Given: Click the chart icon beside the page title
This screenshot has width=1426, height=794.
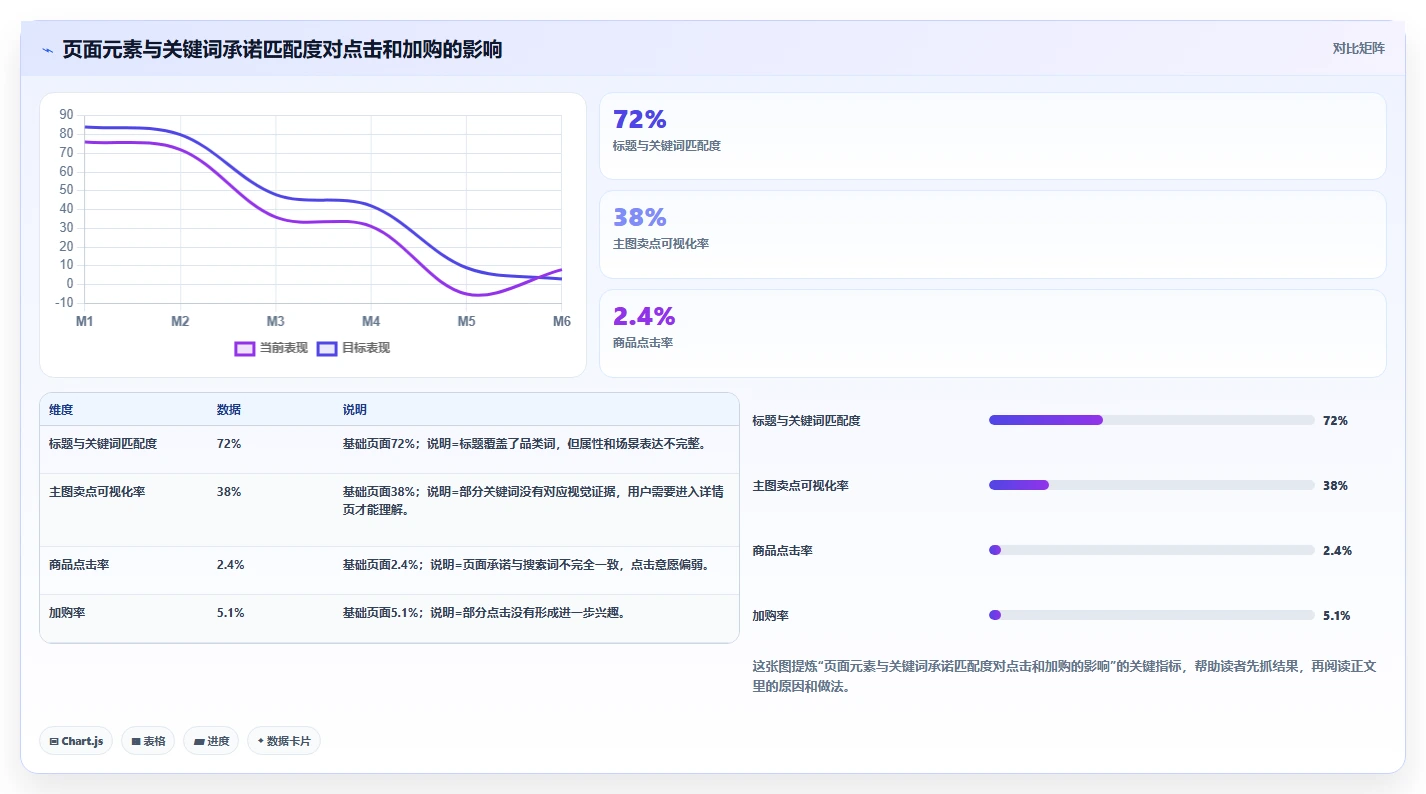Looking at the screenshot, I should coord(48,49).
